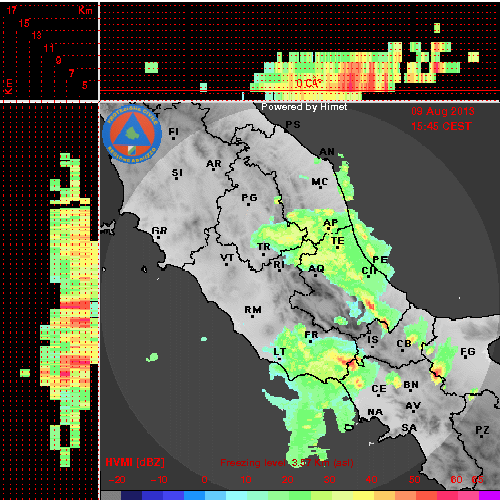This screenshot has width=500, height=500.
Task: Click the SA city label
Action: pos(409,427)
